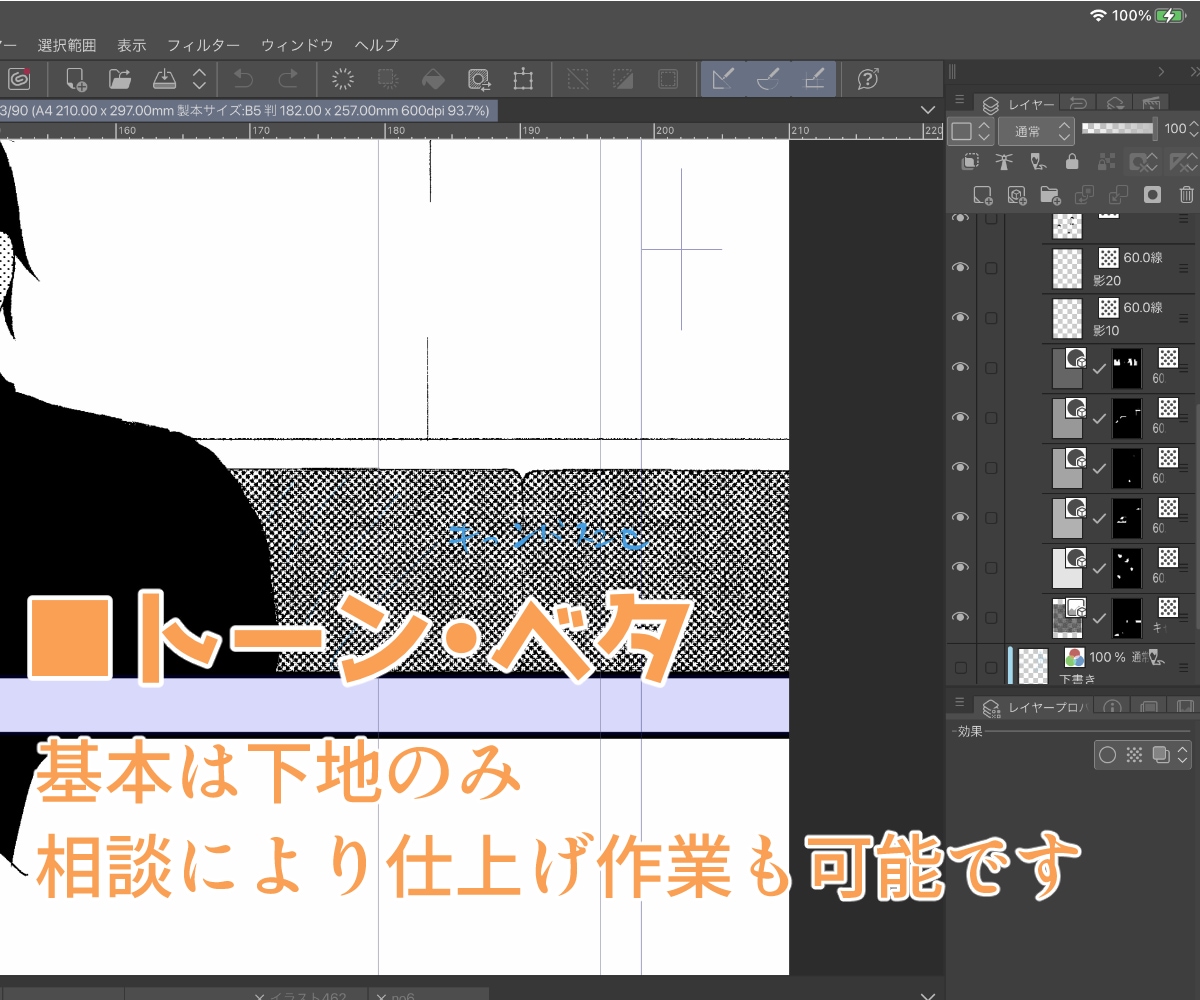Viewport: 1200px width, 1000px height.
Task: Click the Layer Color effect icon
Action: 1160,755
